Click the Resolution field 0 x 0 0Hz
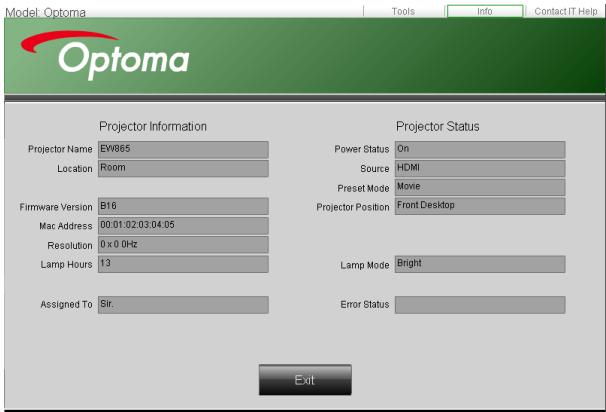606x412 pixels. 183,245
